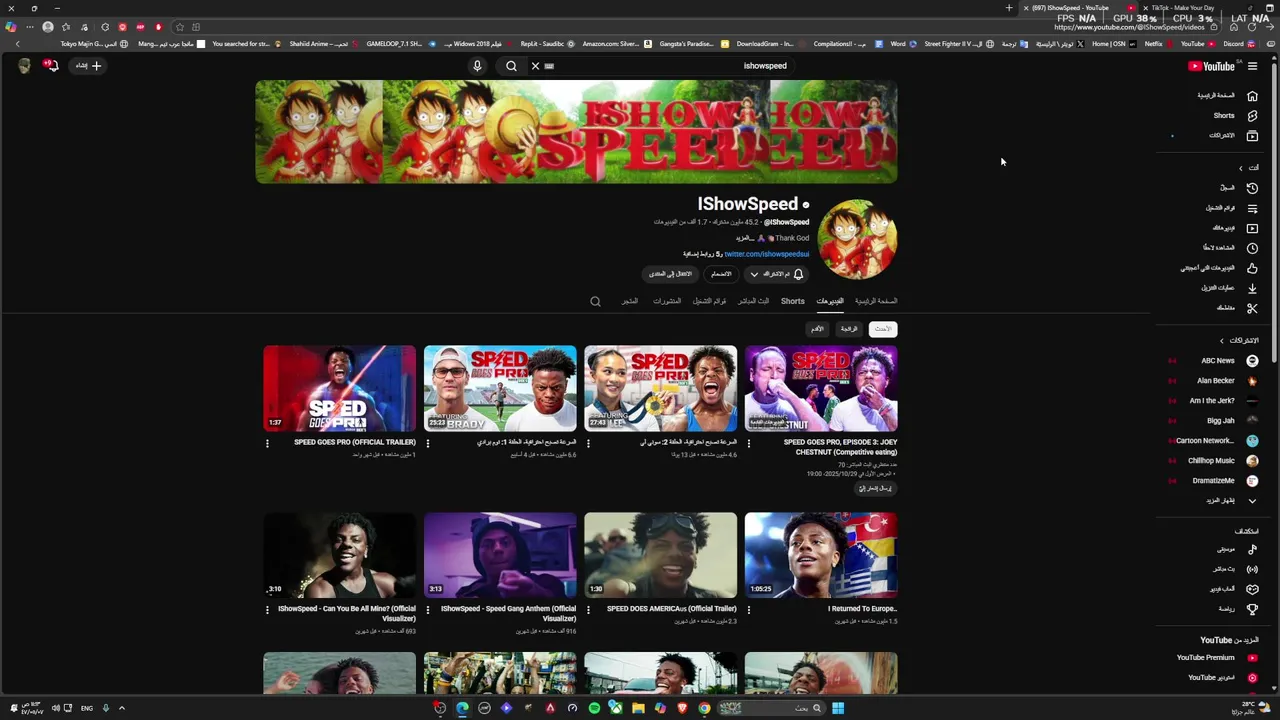Open the Brady episode thumbnail
Screen dimensions: 1280x720
pos(500,389)
